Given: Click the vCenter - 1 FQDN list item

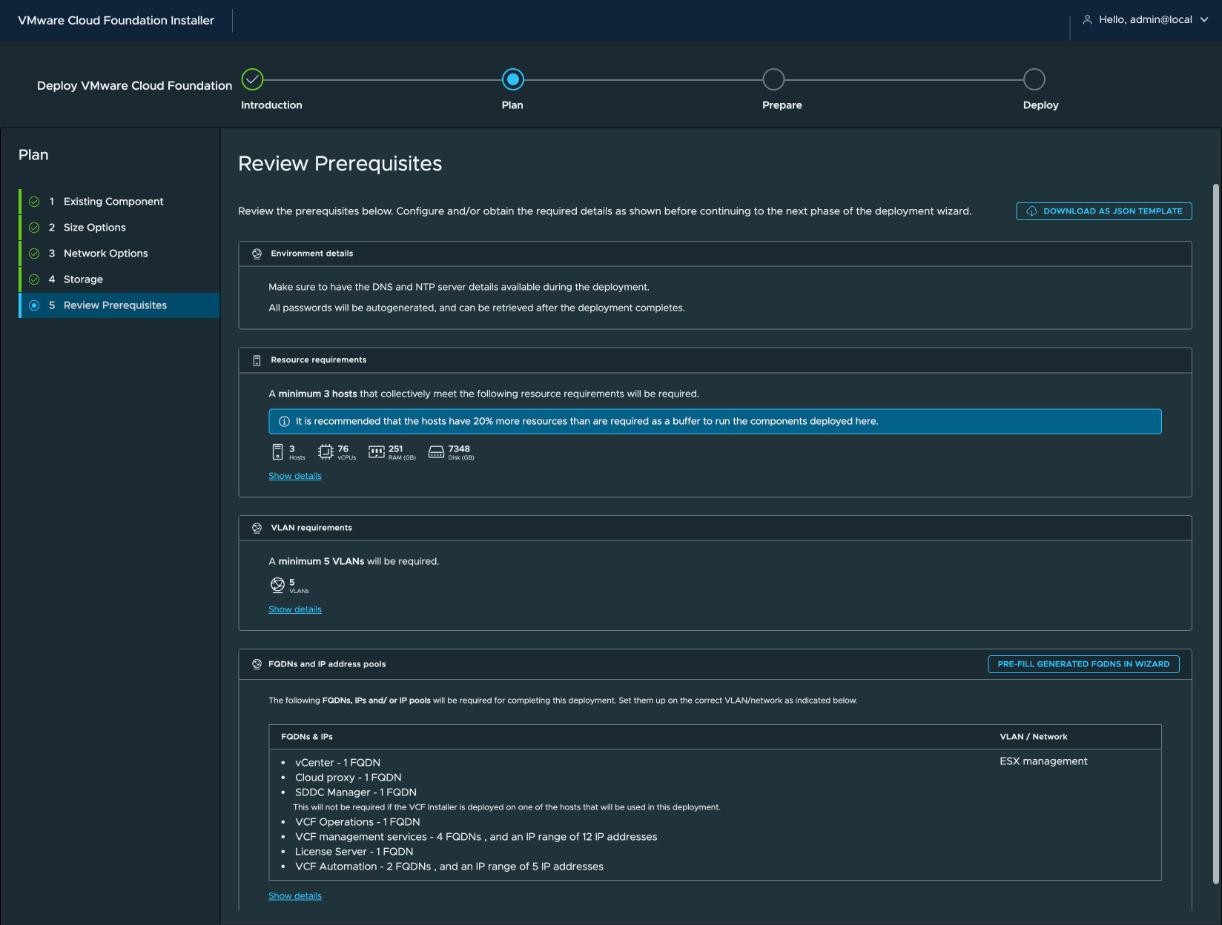Looking at the screenshot, I should click(338, 763).
